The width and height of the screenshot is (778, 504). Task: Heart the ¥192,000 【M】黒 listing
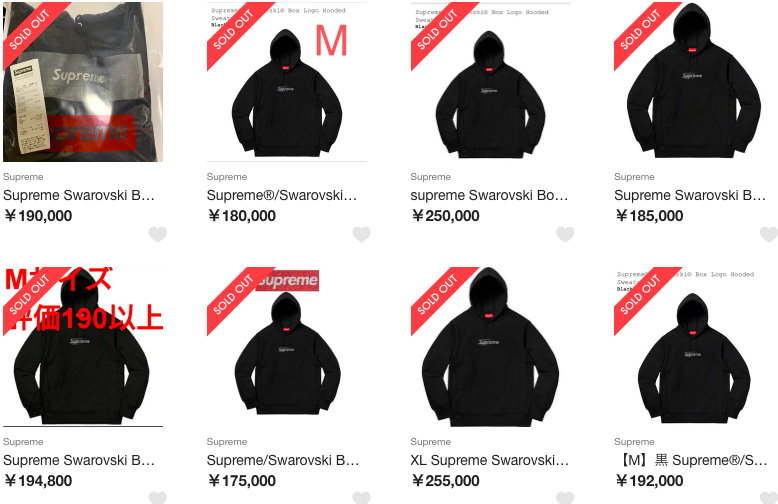point(769,498)
